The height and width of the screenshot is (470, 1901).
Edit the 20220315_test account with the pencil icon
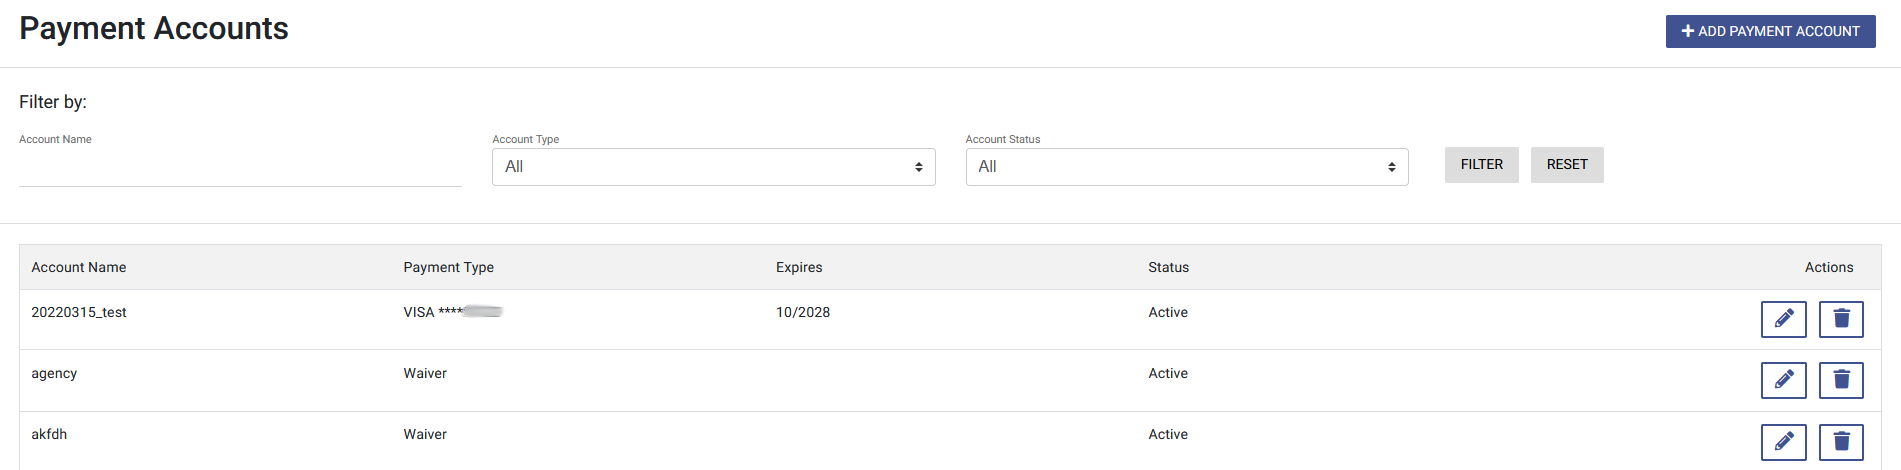pyautogui.click(x=1783, y=319)
